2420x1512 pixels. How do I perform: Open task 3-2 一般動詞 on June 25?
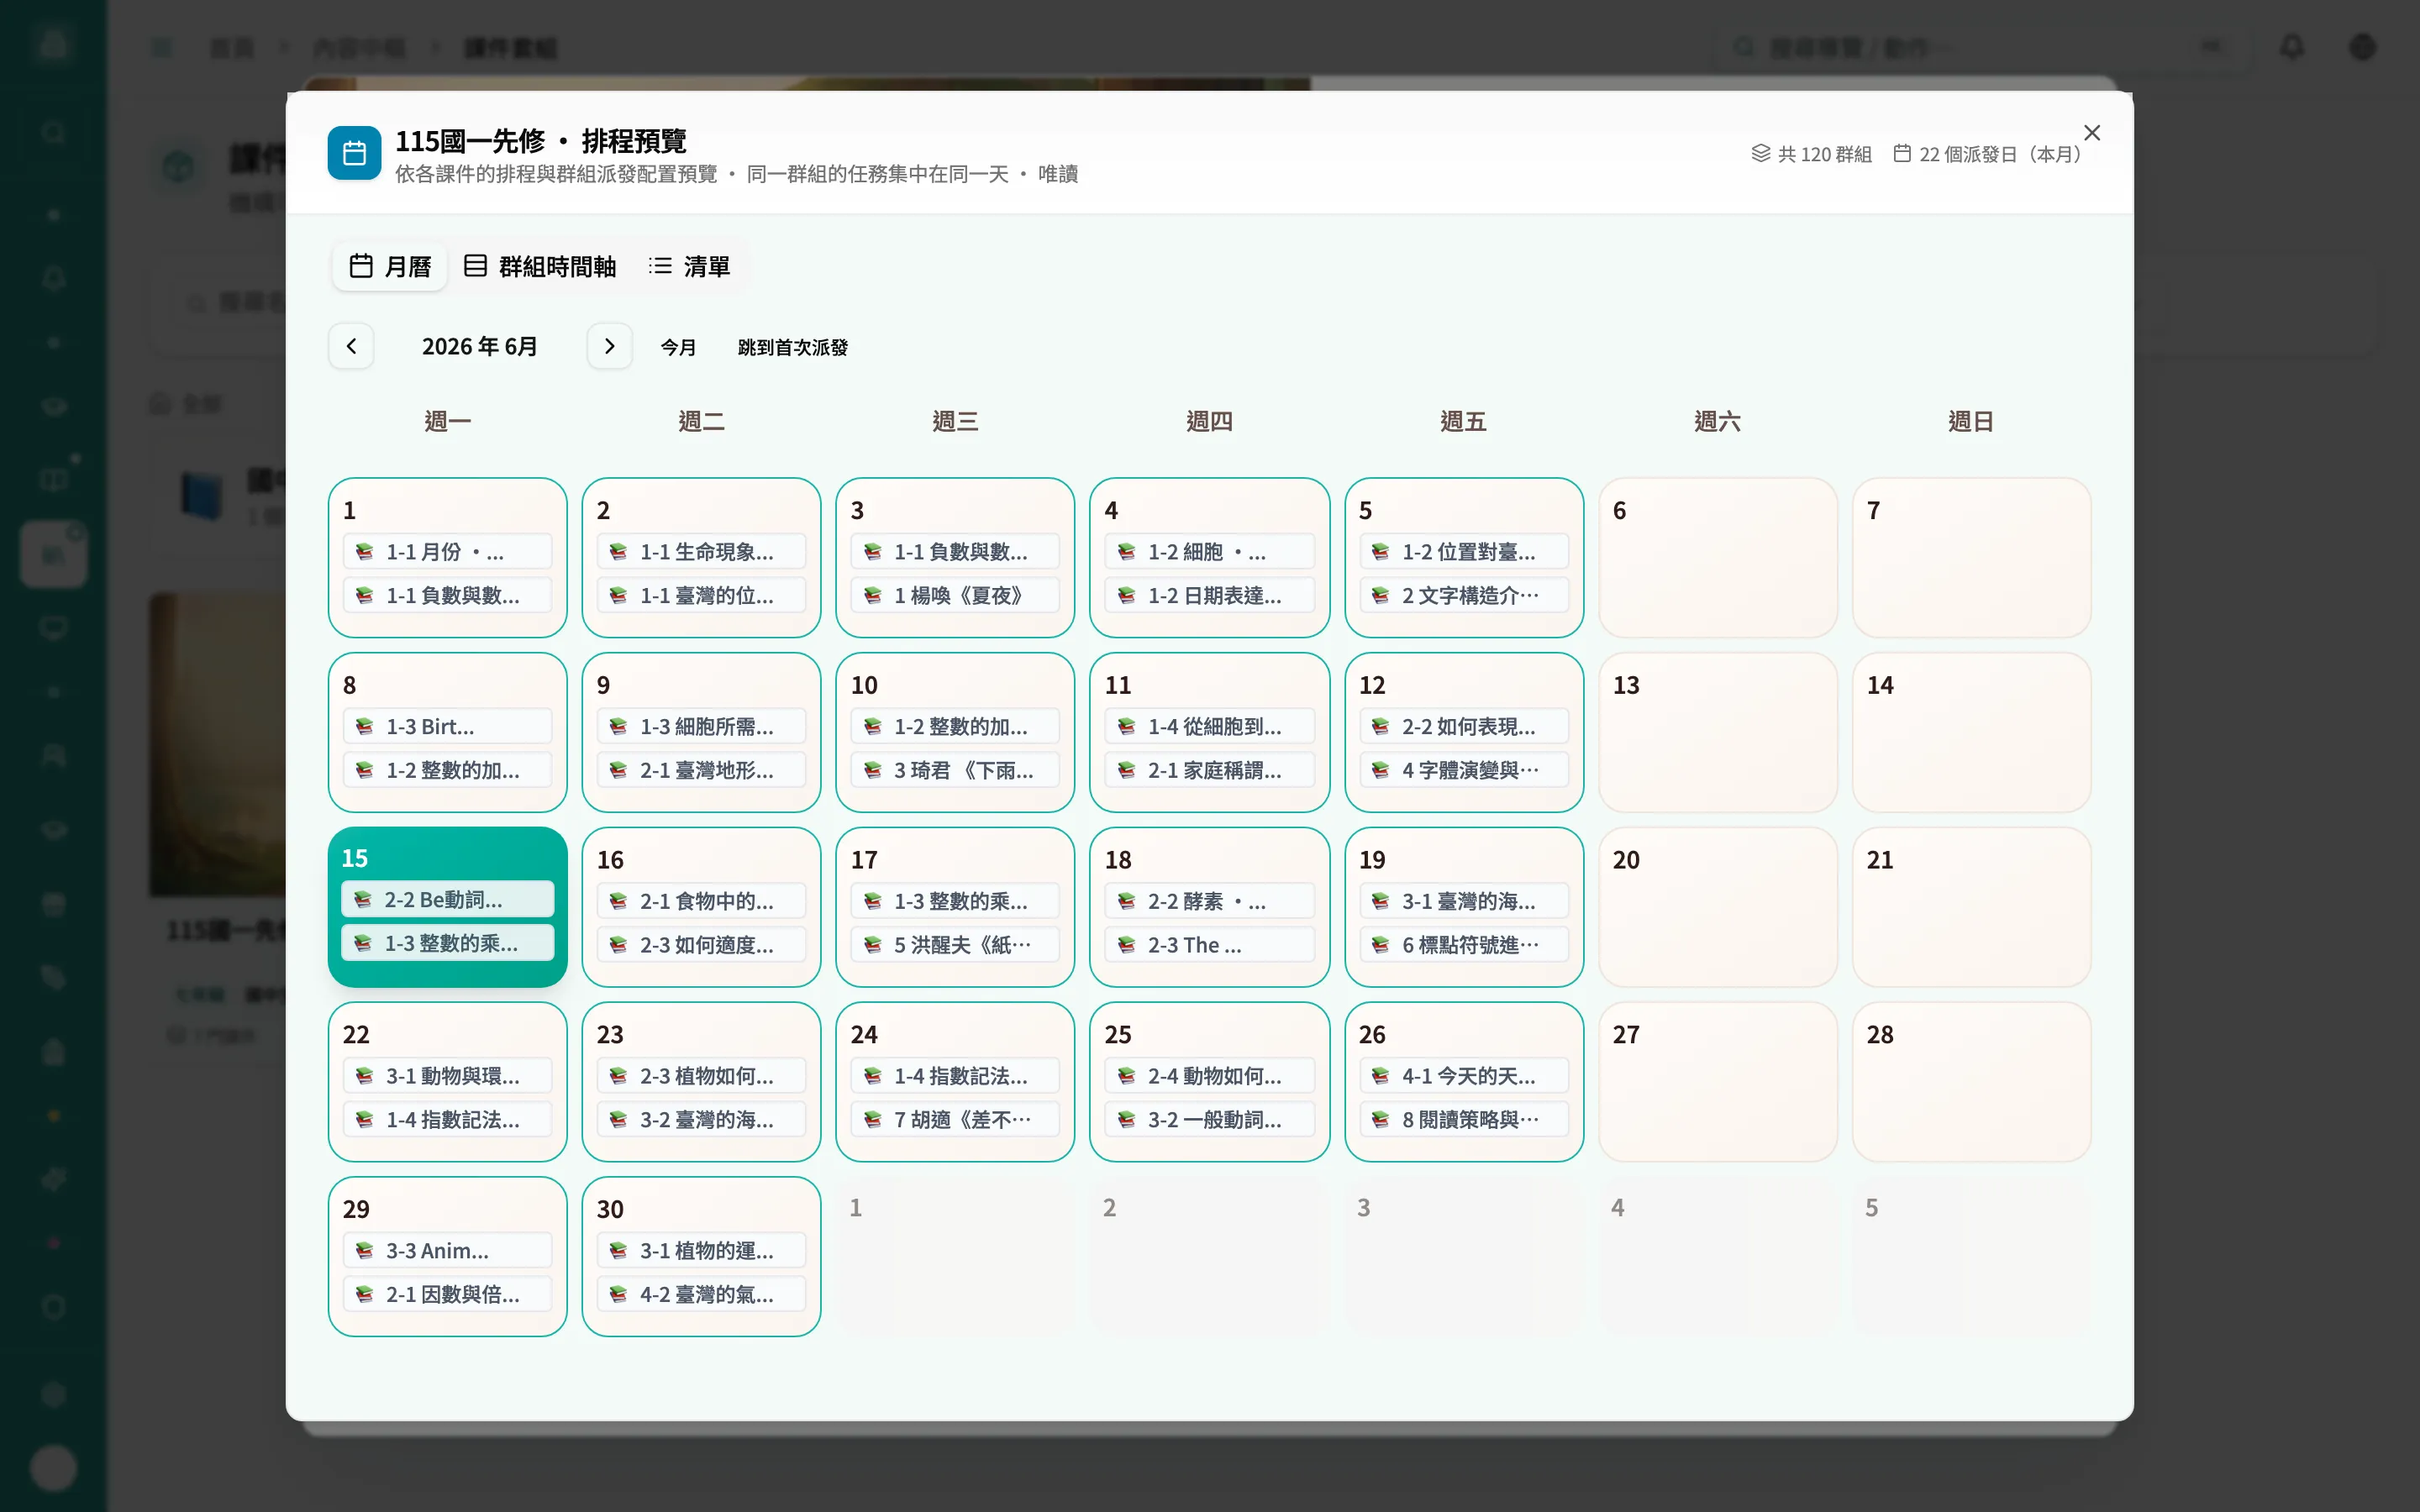[x=1209, y=1120]
